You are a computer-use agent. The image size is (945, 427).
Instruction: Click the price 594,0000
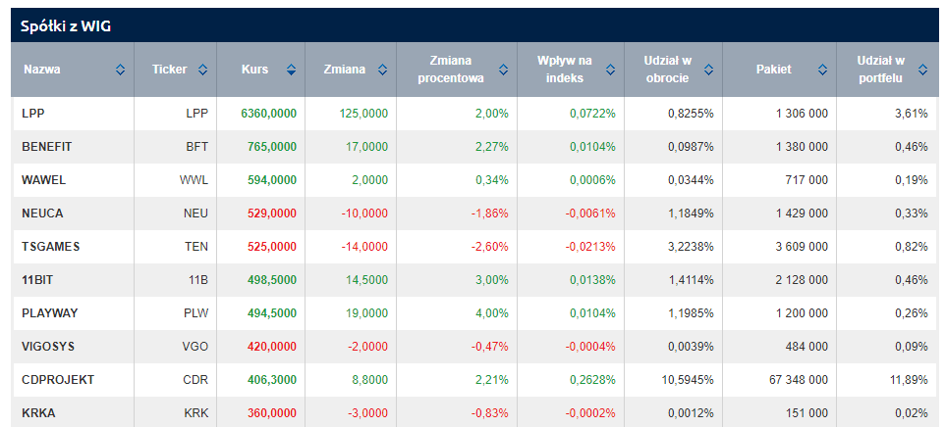tap(272, 179)
